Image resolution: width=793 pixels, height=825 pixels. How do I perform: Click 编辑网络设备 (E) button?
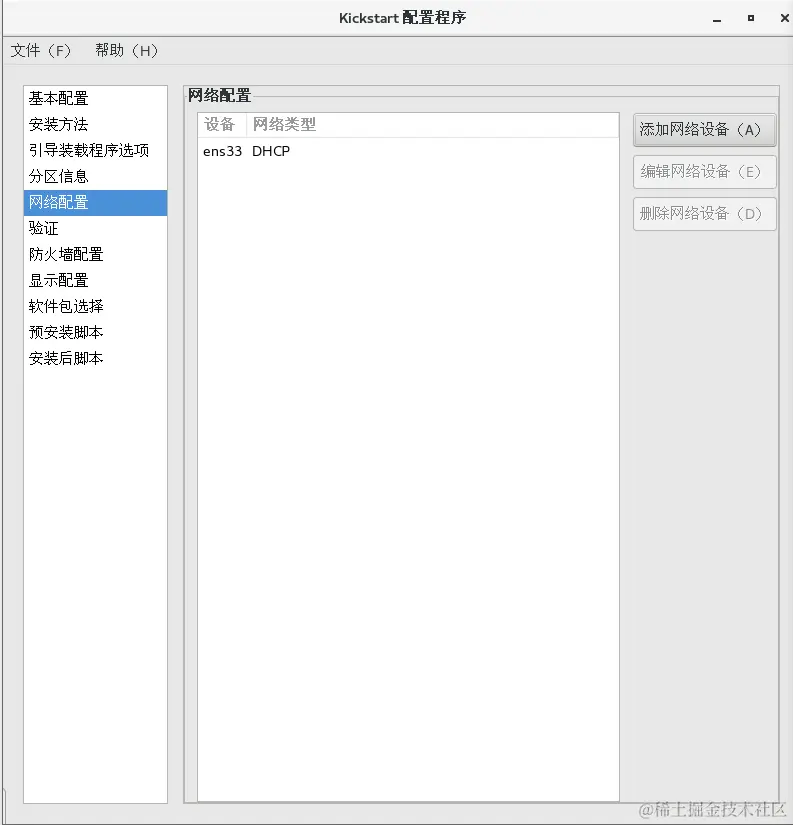click(x=705, y=172)
